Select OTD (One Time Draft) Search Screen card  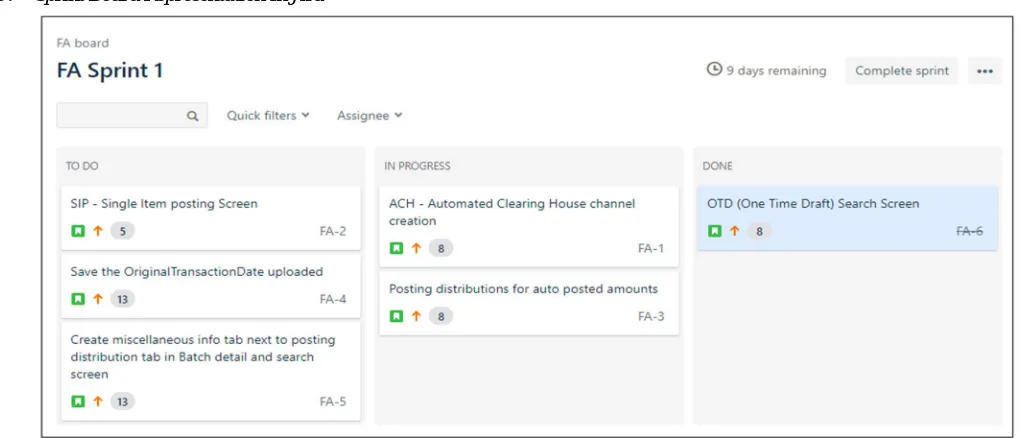[x=847, y=218]
